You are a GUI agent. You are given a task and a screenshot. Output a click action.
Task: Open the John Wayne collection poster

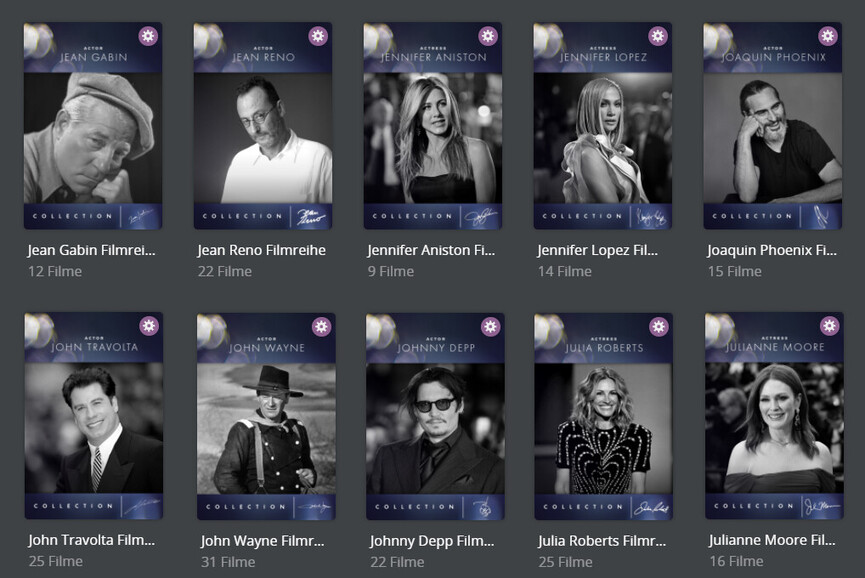(266, 416)
